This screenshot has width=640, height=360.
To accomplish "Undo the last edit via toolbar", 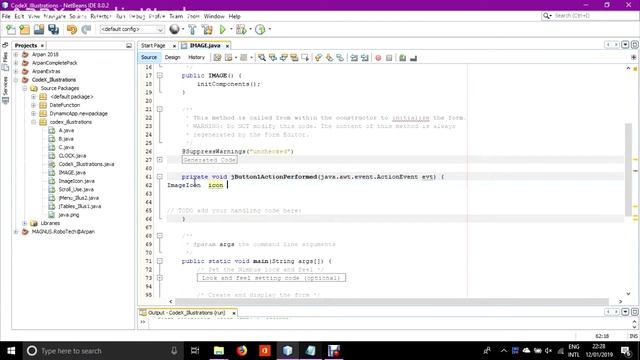I will [x=72, y=29].
